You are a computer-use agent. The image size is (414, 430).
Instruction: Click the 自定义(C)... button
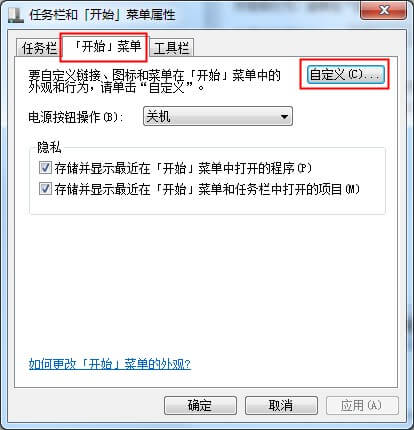click(x=345, y=74)
